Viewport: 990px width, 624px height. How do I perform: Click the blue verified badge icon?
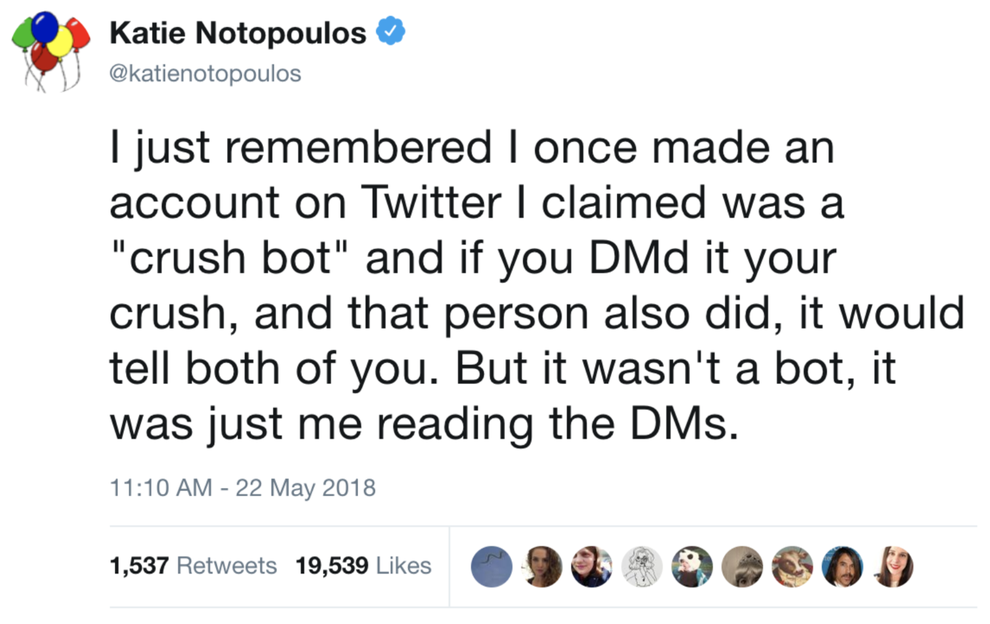[x=390, y=30]
